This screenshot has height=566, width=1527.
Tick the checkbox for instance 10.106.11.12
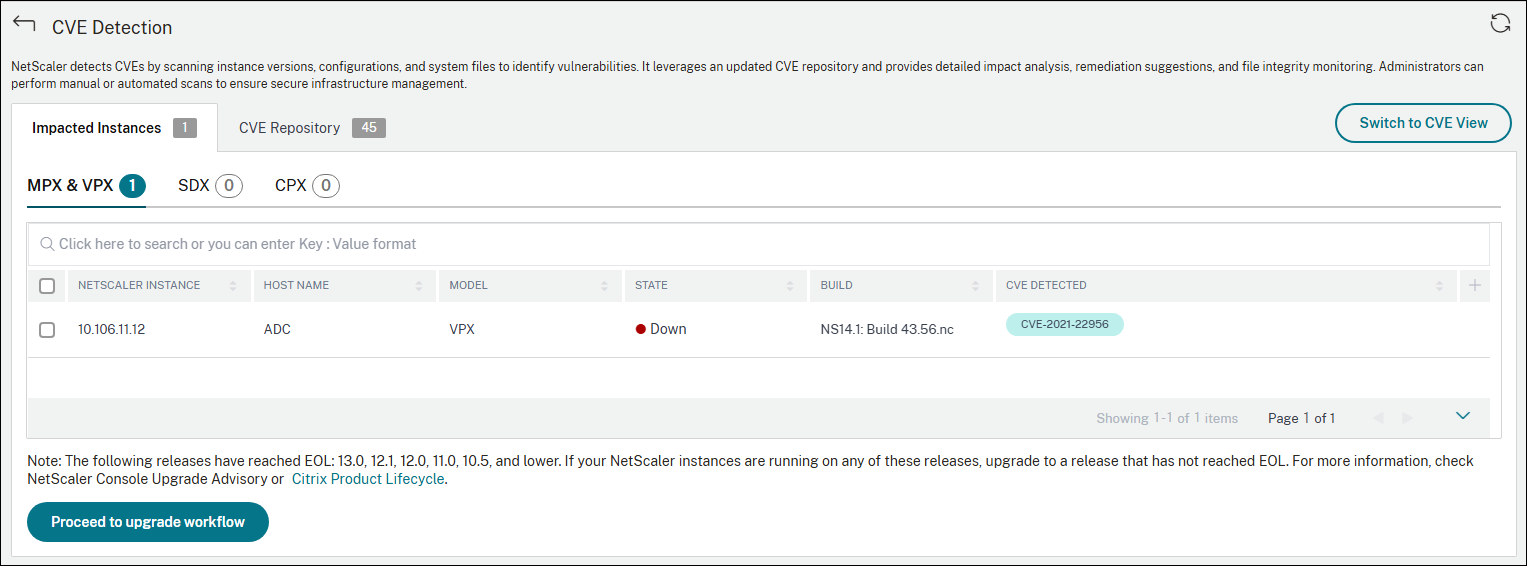point(47,329)
